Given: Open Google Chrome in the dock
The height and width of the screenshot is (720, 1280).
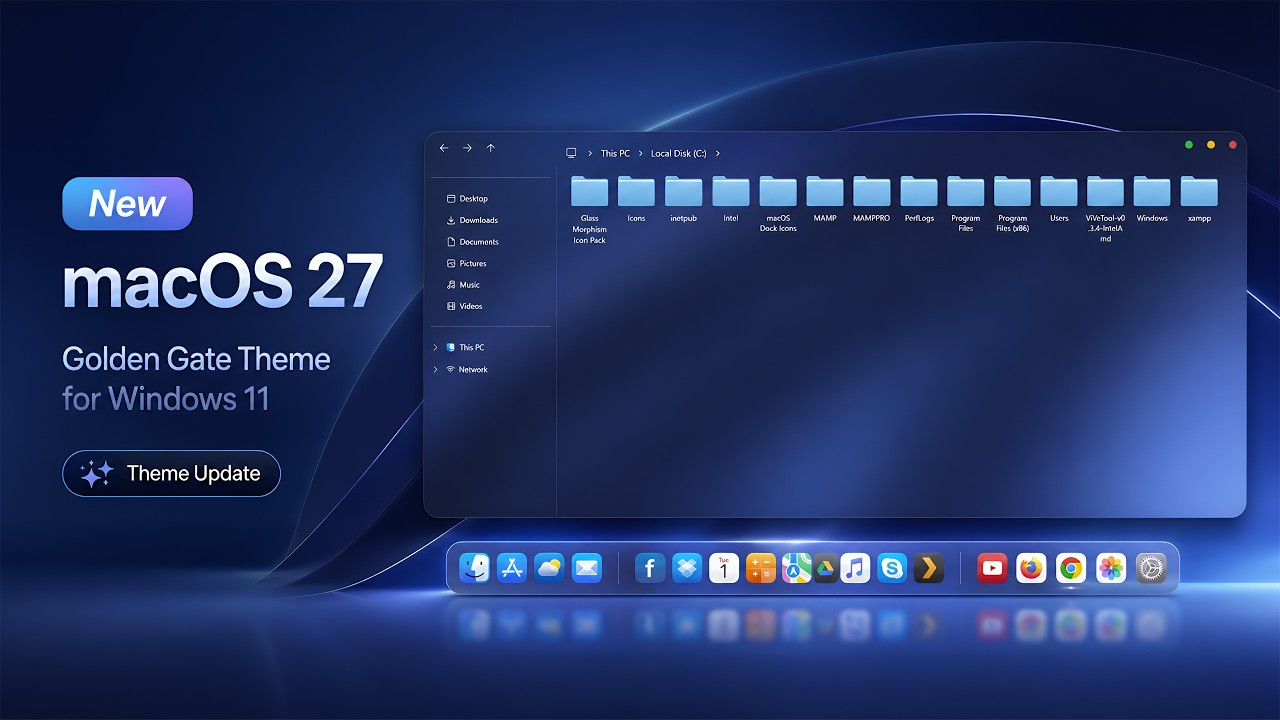Looking at the screenshot, I should (1071, 568).
